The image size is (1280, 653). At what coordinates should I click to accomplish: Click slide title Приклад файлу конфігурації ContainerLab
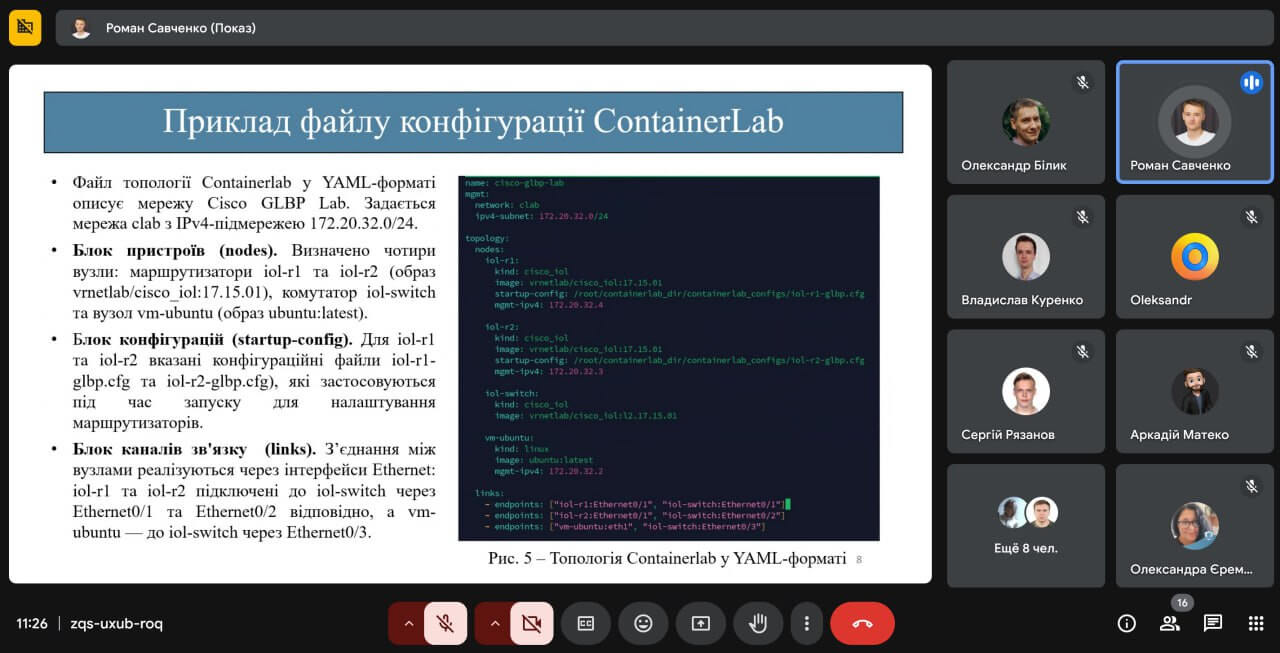pyautogui.click(x=473, y=122)
